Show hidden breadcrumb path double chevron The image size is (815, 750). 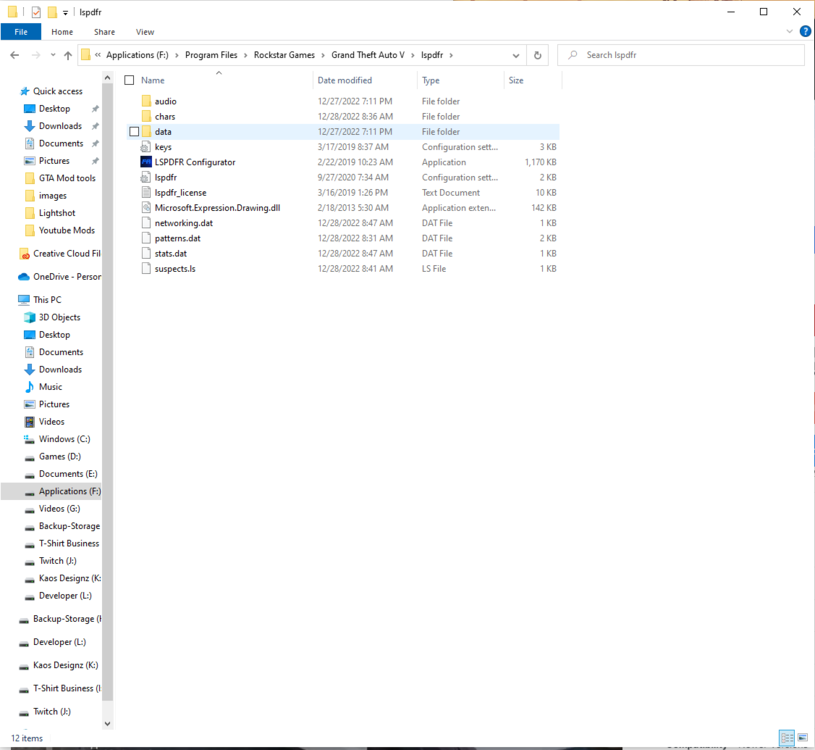98,55
